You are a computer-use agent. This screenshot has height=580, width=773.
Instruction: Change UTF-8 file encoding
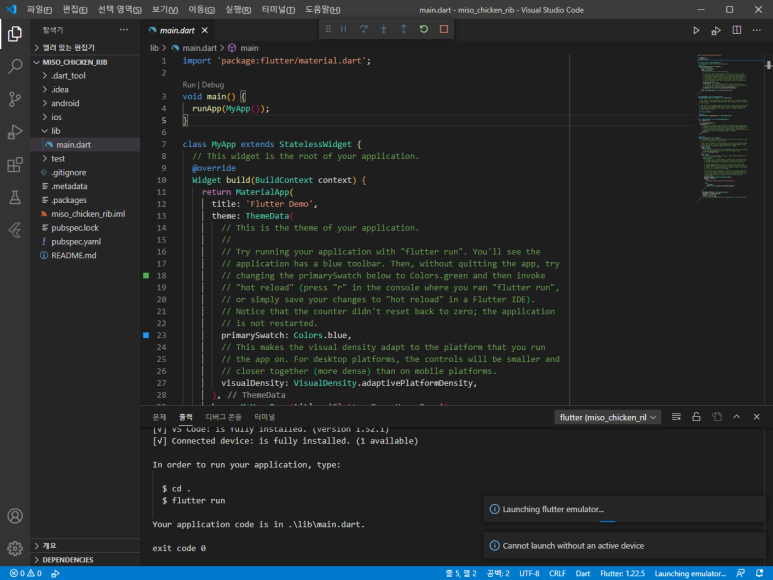529,574
